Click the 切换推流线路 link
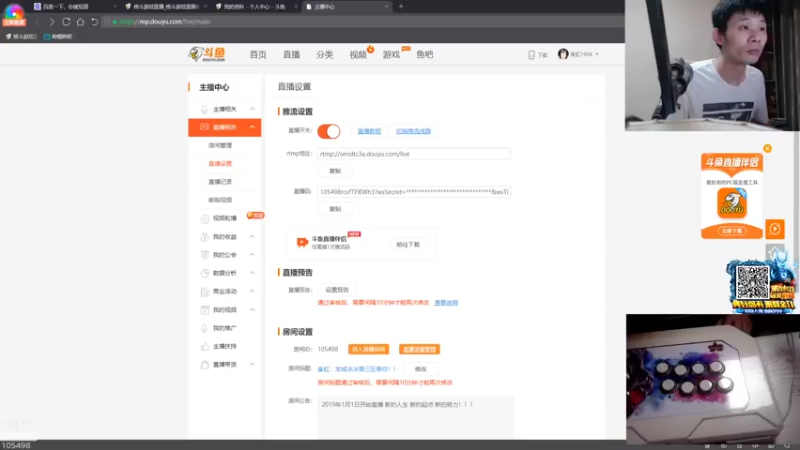The width and height of the screenshot is (800, 450). click(x=413, y=131)
